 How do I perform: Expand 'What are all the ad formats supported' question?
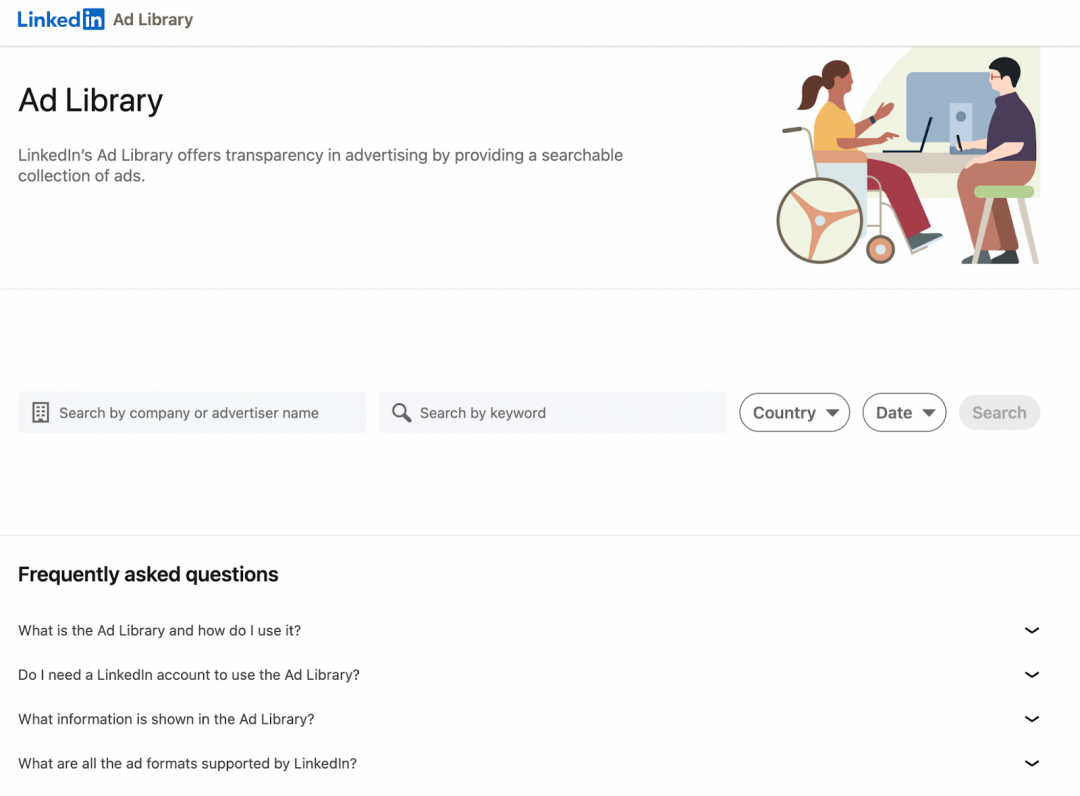pyautogui.click(x=529, y=763)
